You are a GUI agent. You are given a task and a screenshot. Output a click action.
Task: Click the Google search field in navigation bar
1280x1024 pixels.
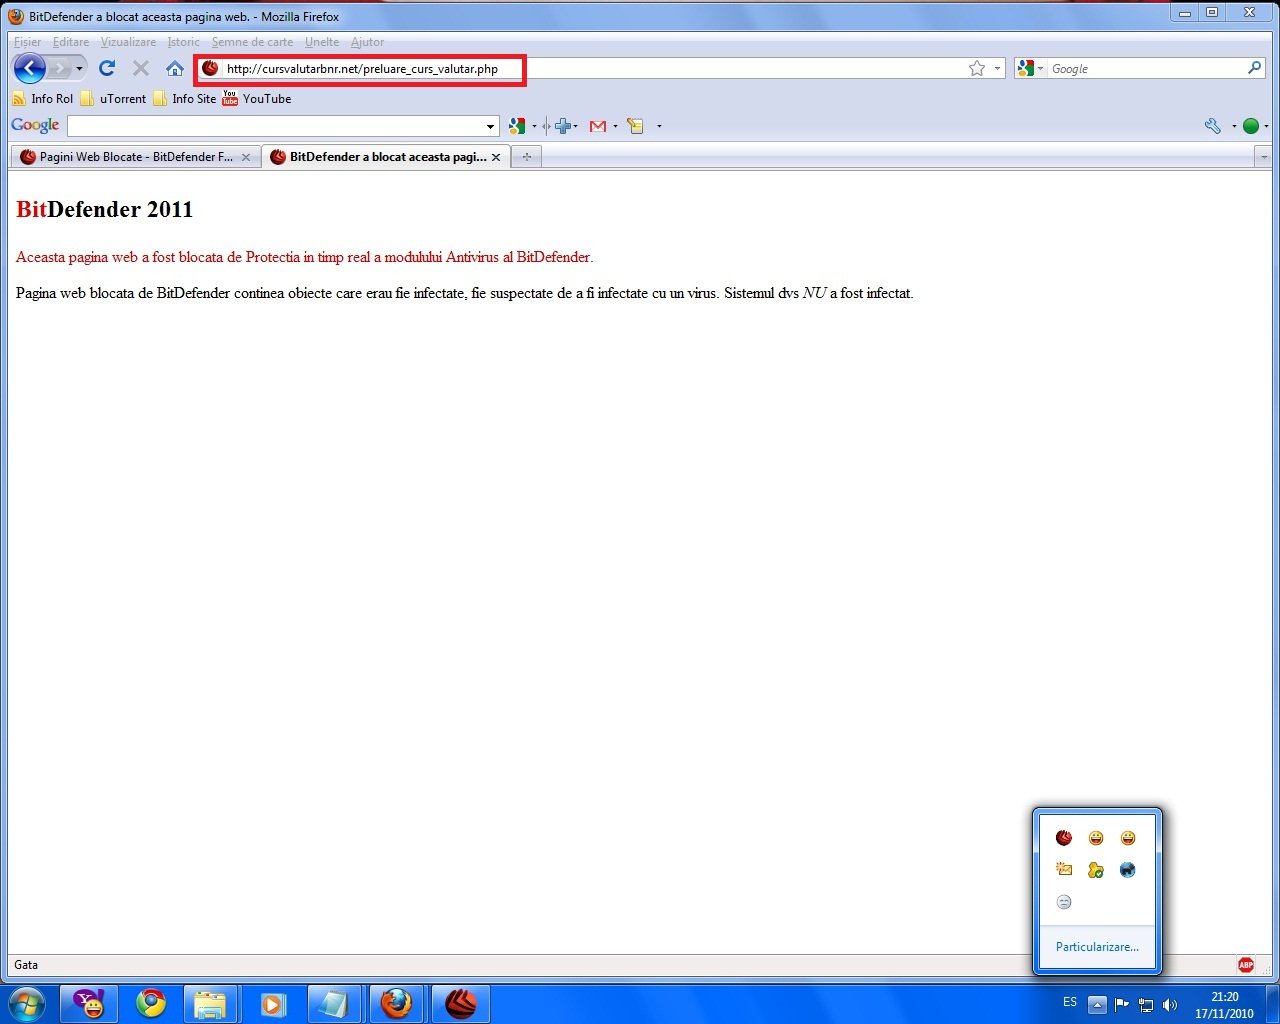click(1145, 69)
